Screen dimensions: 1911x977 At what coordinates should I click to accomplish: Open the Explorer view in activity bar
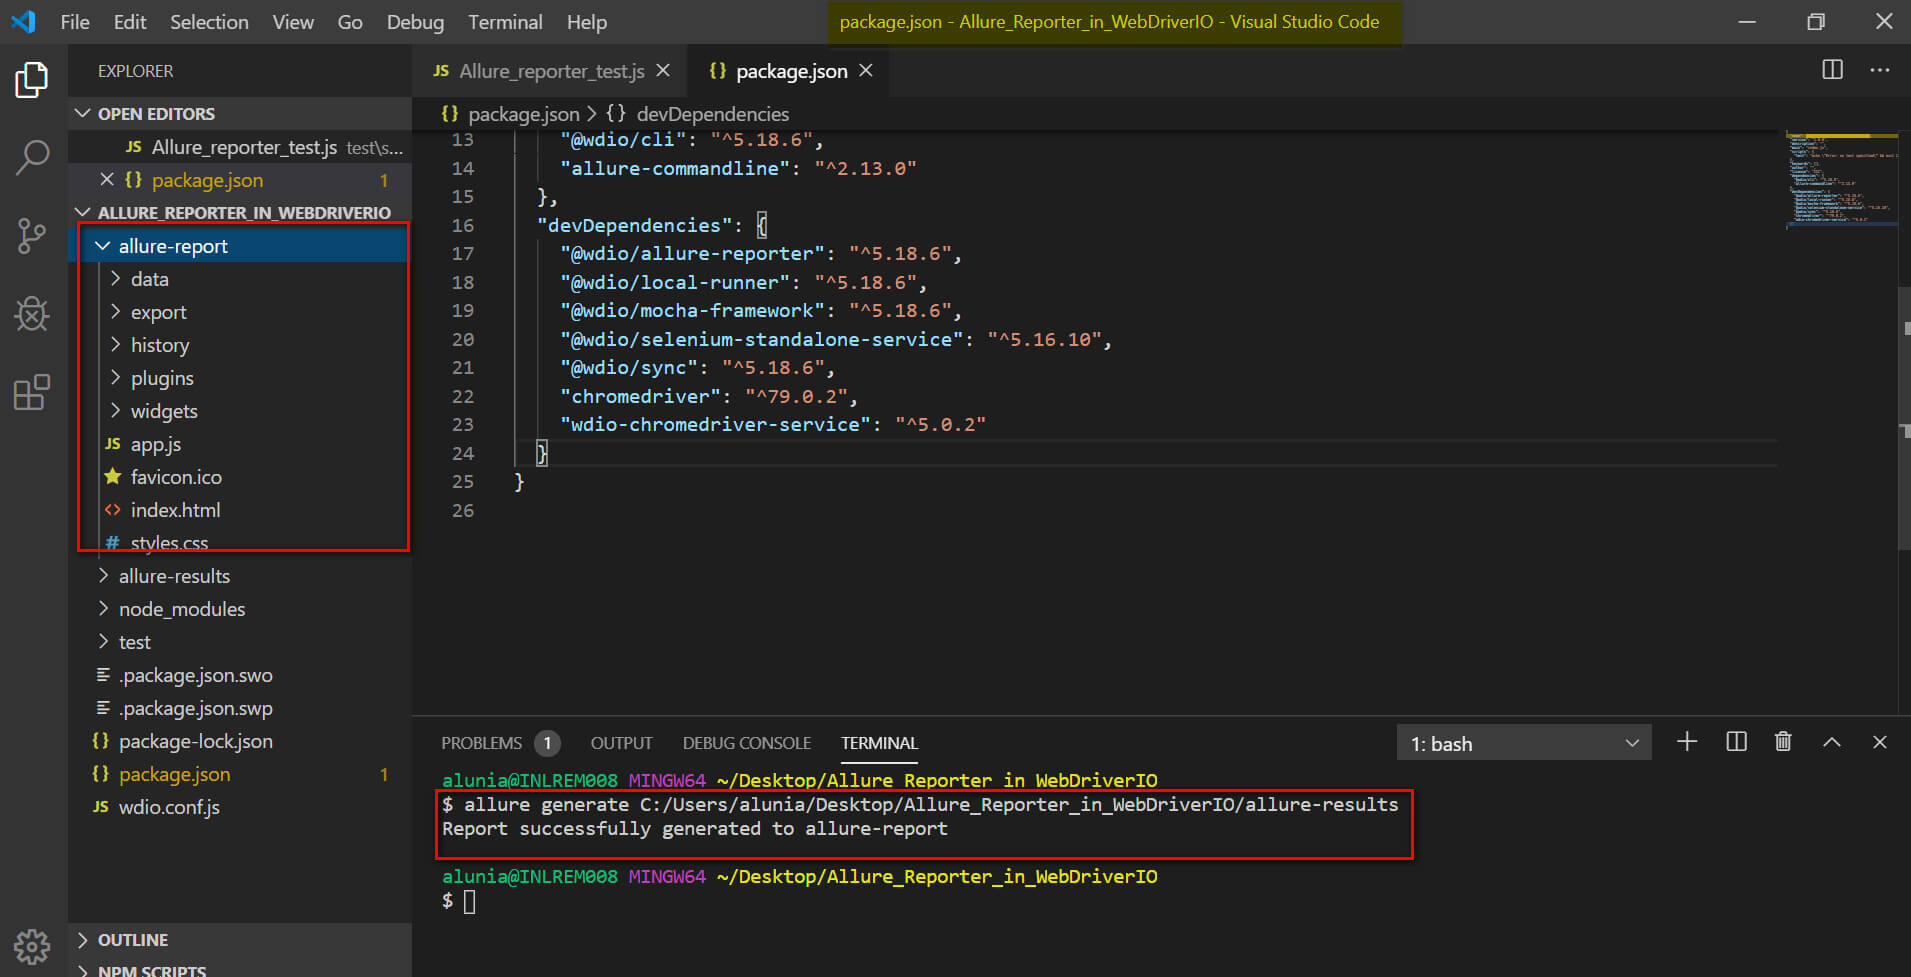click(x=32, y=80)
